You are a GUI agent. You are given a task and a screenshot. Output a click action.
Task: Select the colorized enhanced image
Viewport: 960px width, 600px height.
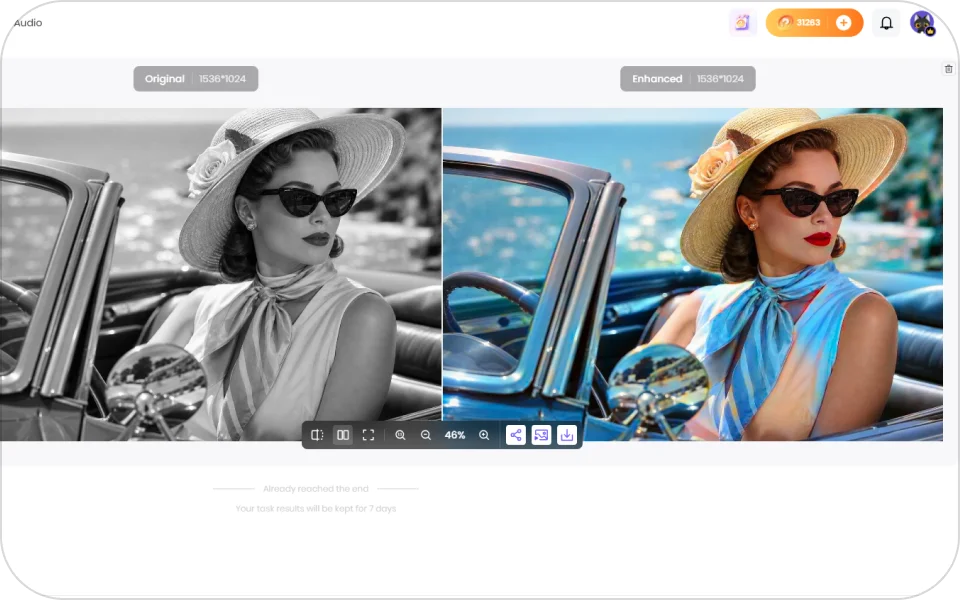[x=692, y=274]
